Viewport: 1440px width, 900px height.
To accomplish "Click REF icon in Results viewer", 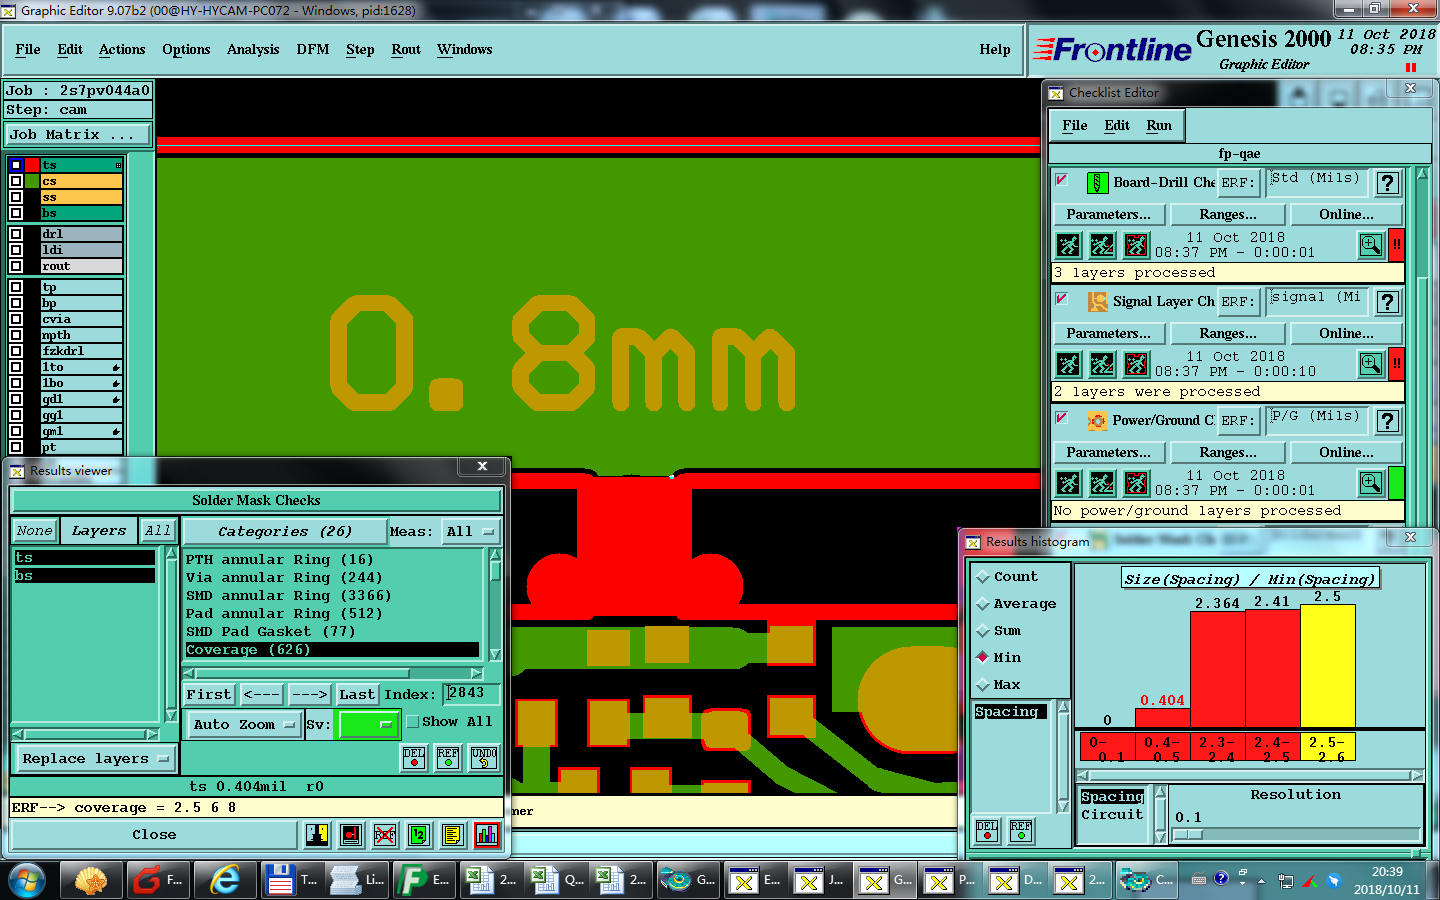I will 448,758.
